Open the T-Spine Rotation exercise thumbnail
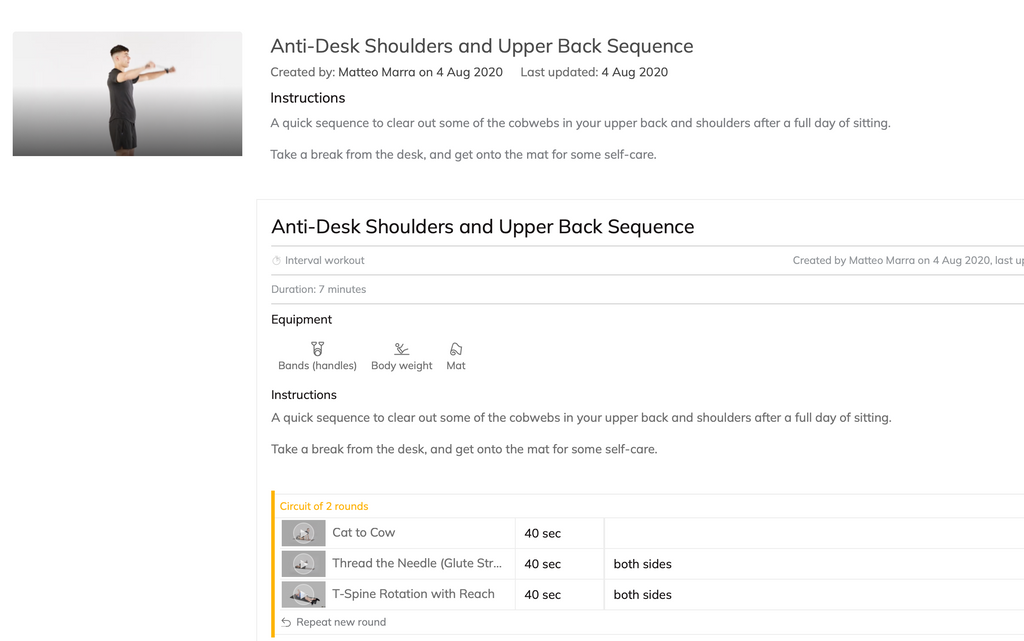 (x=303, y=594)
